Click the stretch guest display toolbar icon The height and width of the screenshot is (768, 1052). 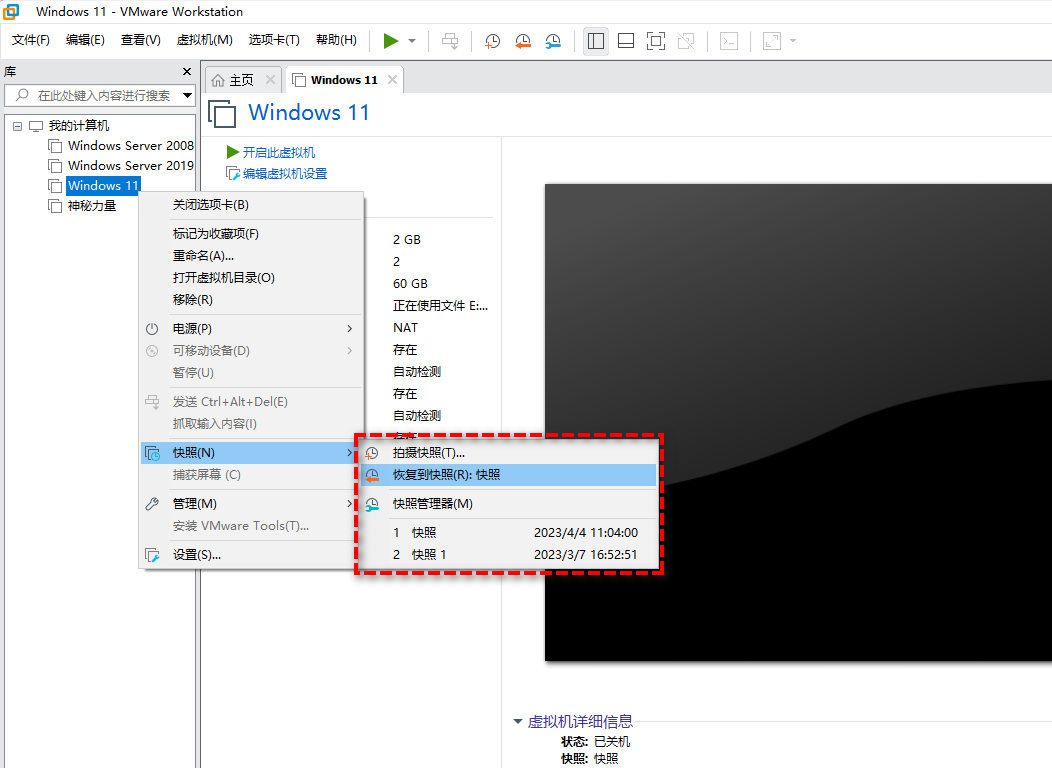coord(772,41)
